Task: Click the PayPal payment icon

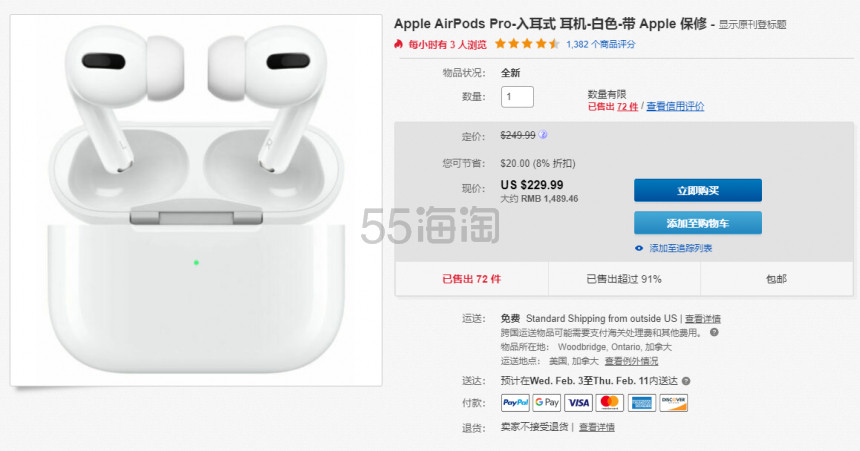Action: click(x=515, y=403)
